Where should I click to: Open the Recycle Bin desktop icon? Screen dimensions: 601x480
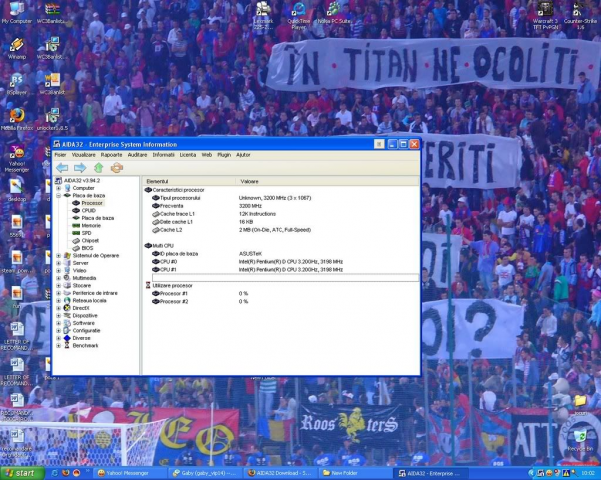point(580,440)
